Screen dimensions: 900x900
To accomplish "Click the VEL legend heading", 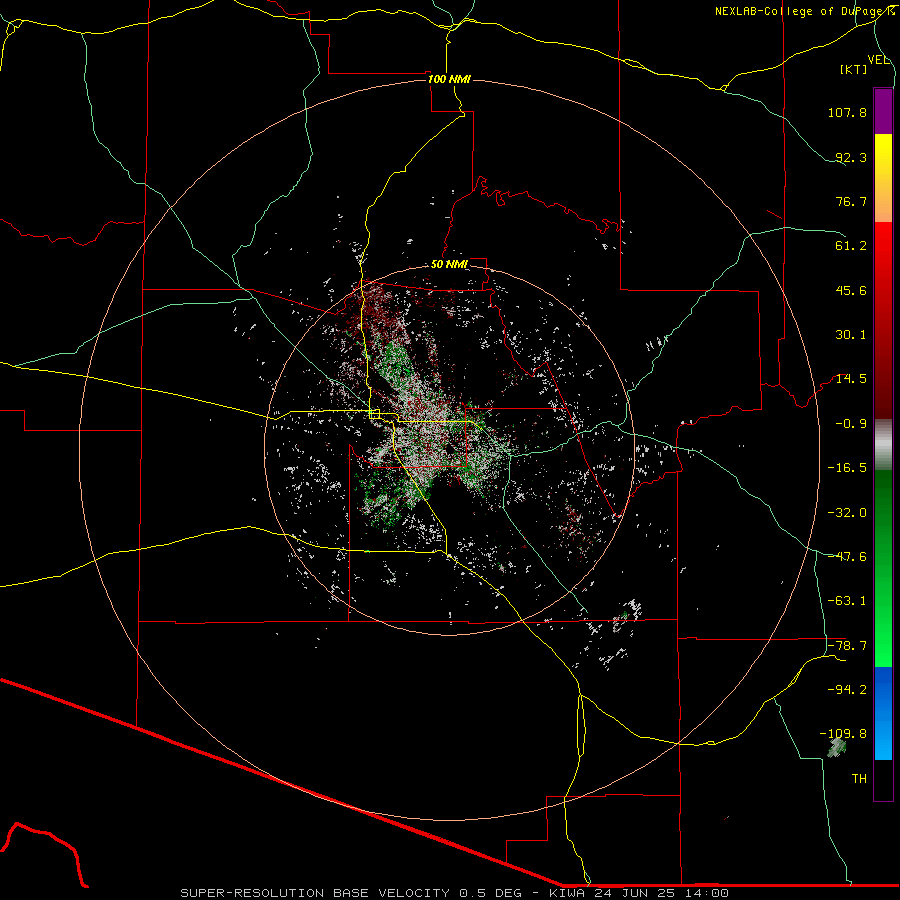I will tap(878, 60).
